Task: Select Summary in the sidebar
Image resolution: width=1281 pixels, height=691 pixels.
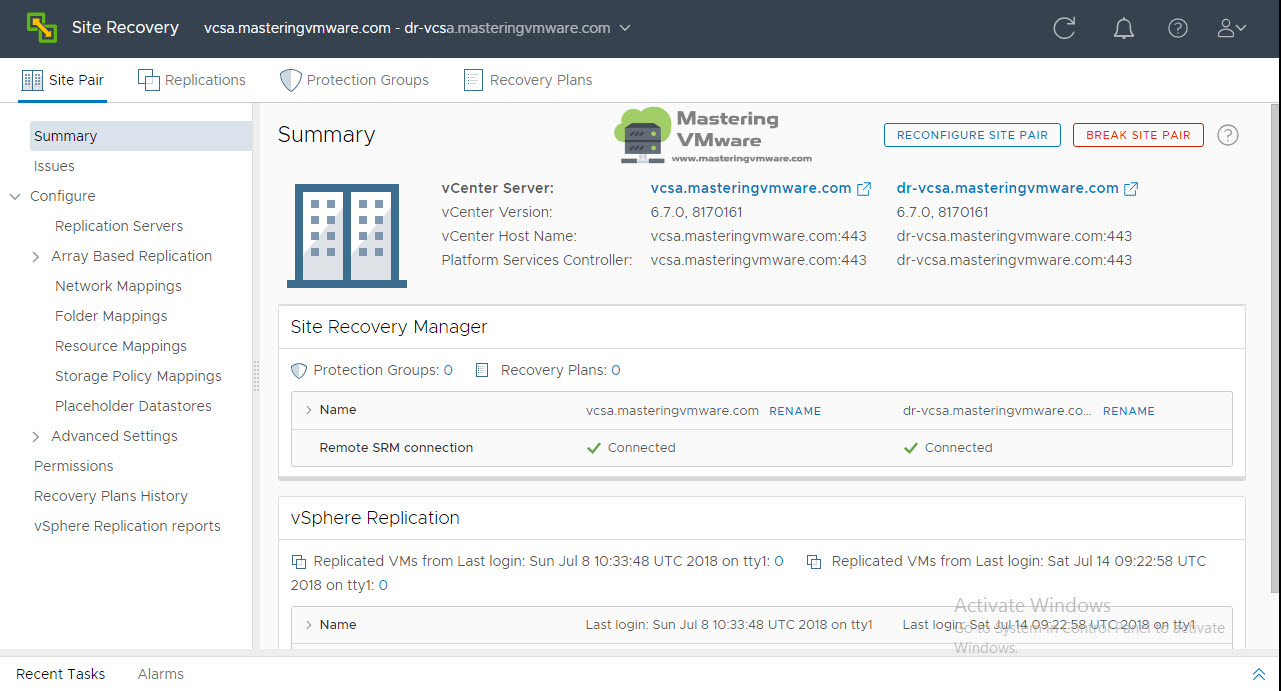Action: 140,136
